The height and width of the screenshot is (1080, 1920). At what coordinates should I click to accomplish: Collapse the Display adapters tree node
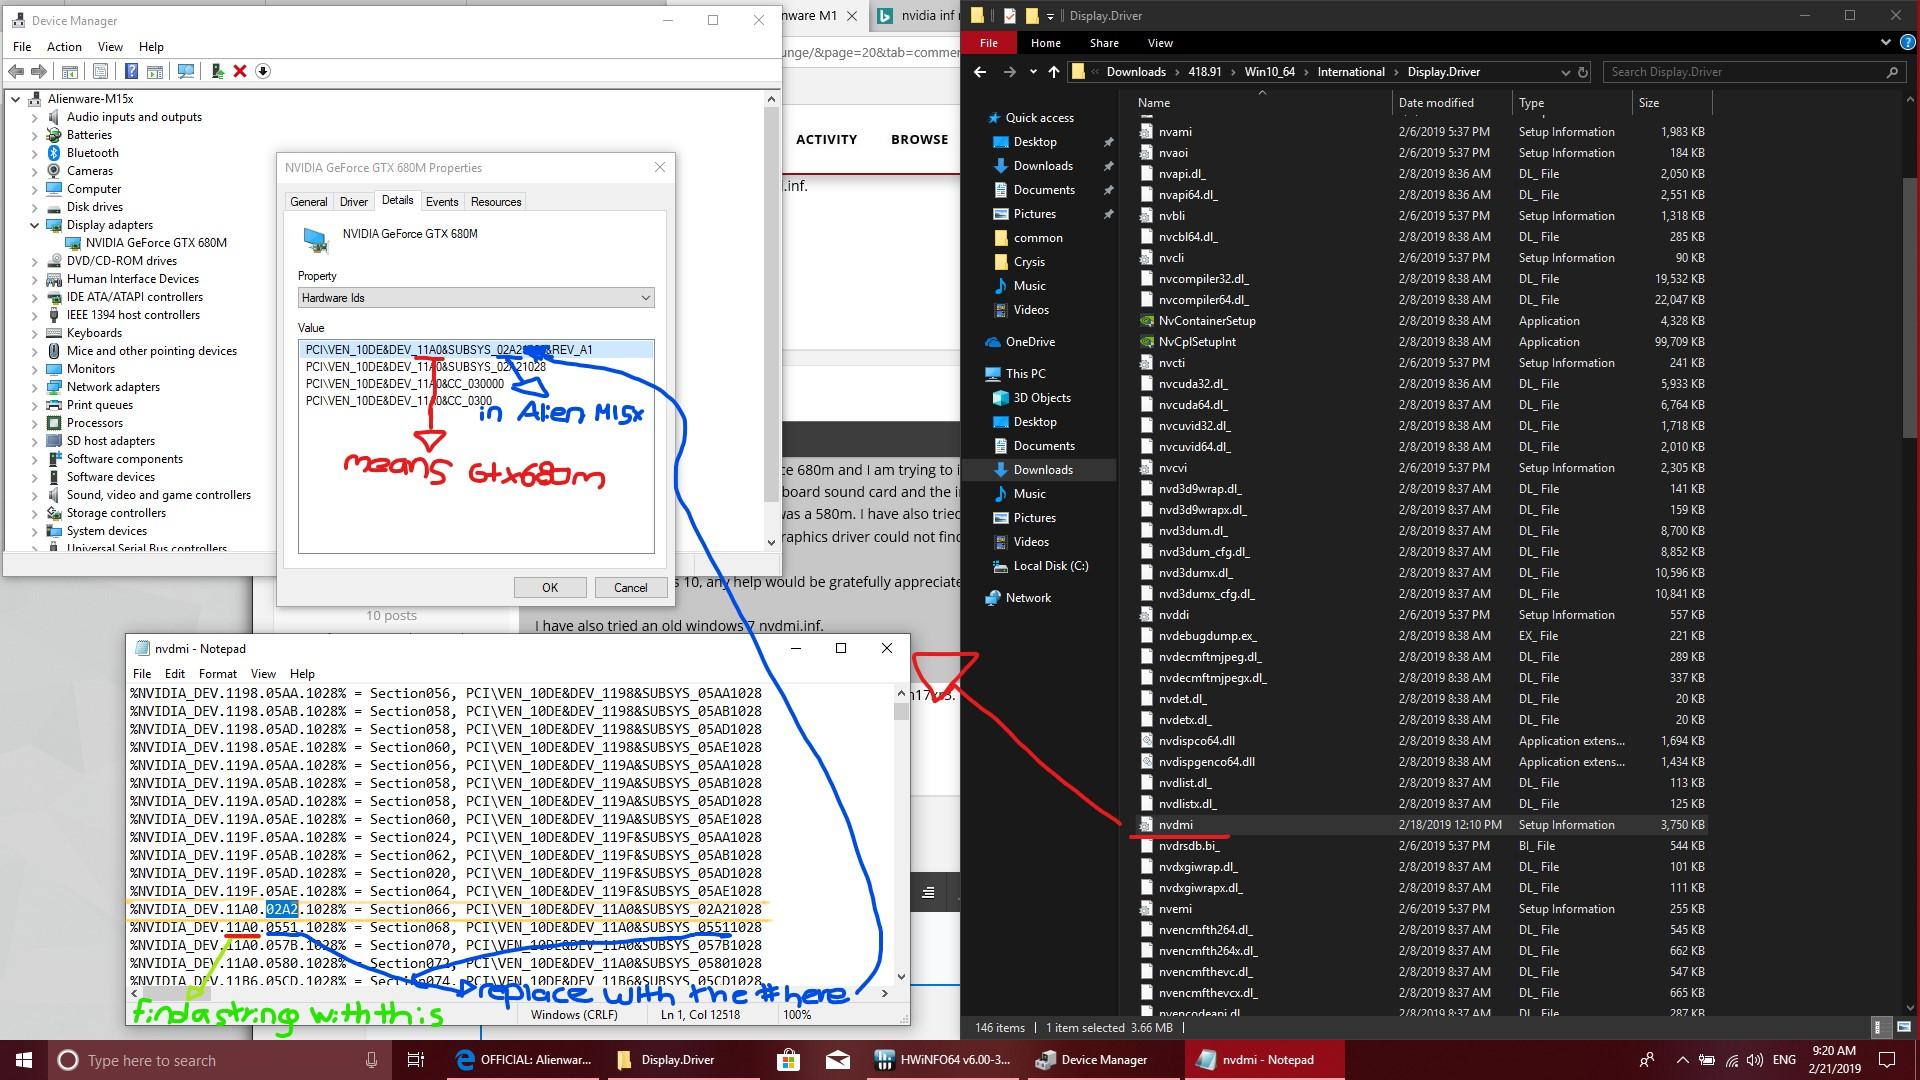35,225
